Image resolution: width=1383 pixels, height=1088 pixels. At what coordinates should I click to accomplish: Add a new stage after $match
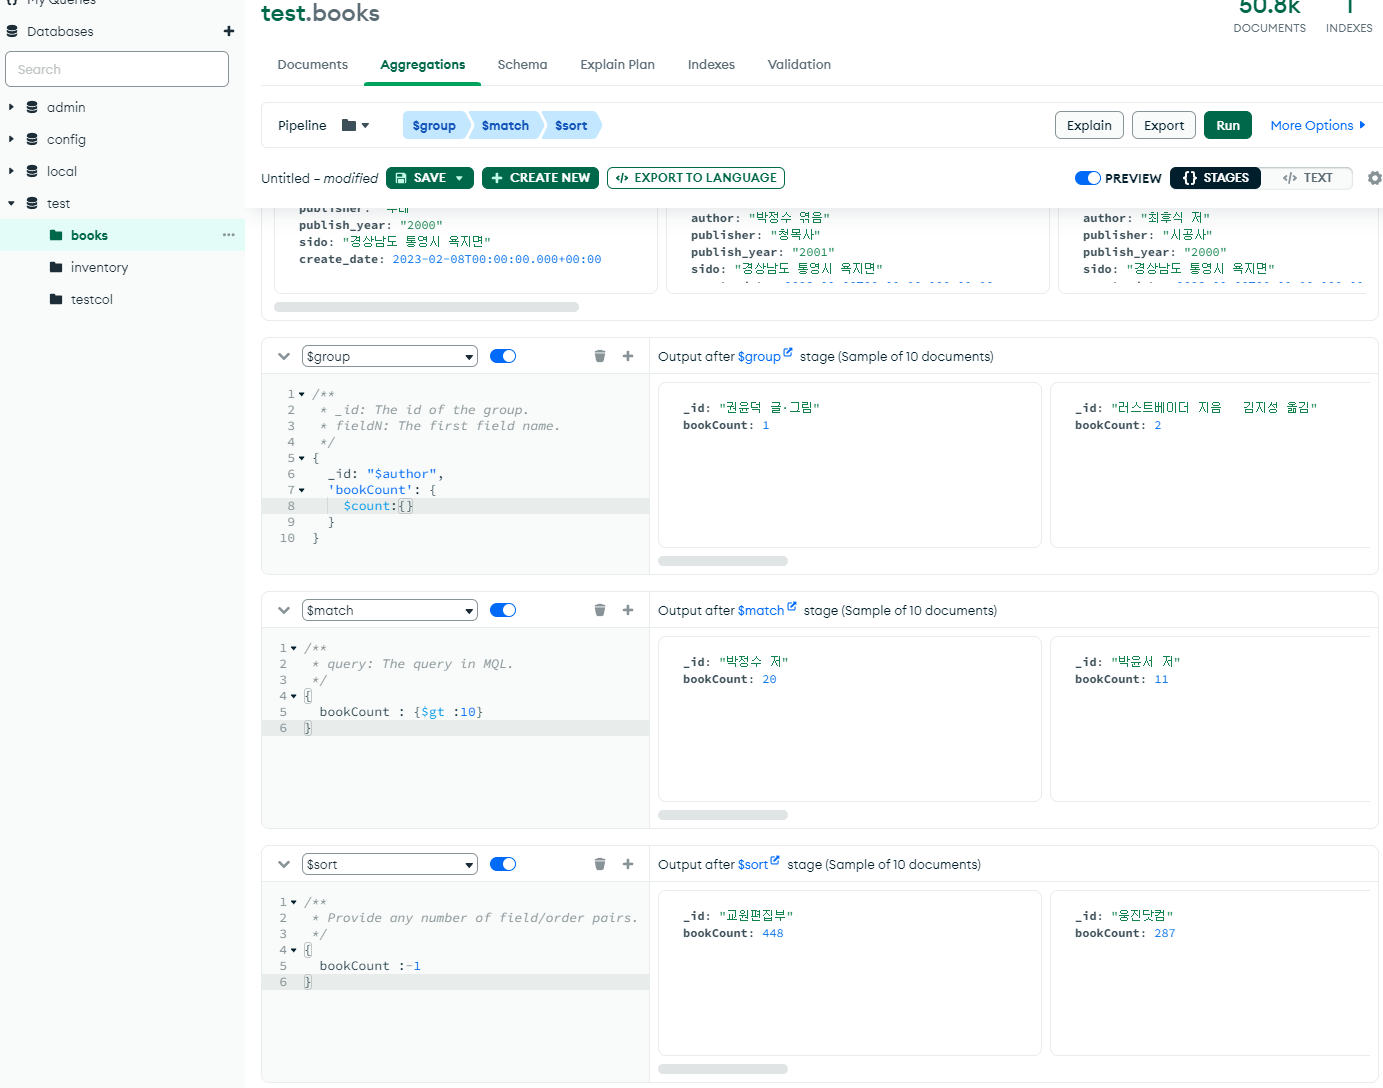point(628,609)
